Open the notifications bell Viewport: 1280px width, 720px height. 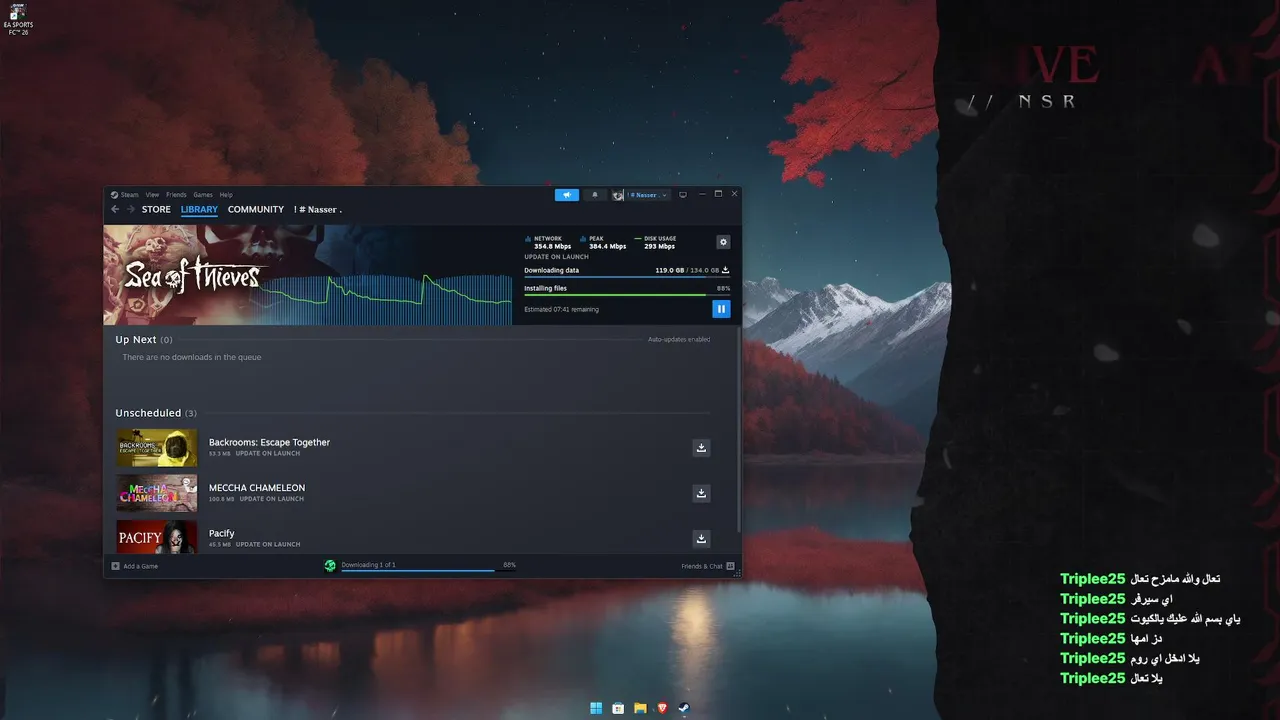point(595,195)
